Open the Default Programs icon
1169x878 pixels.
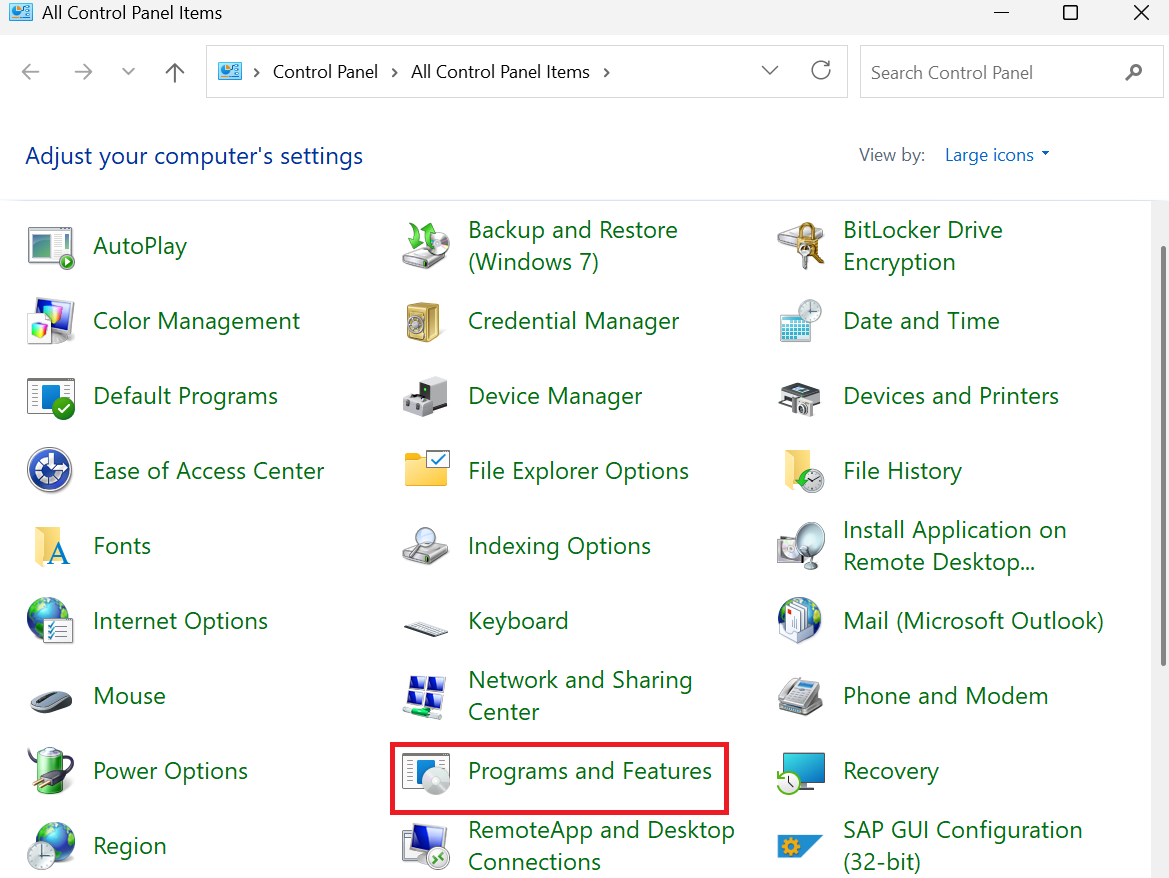pos(51,397)
